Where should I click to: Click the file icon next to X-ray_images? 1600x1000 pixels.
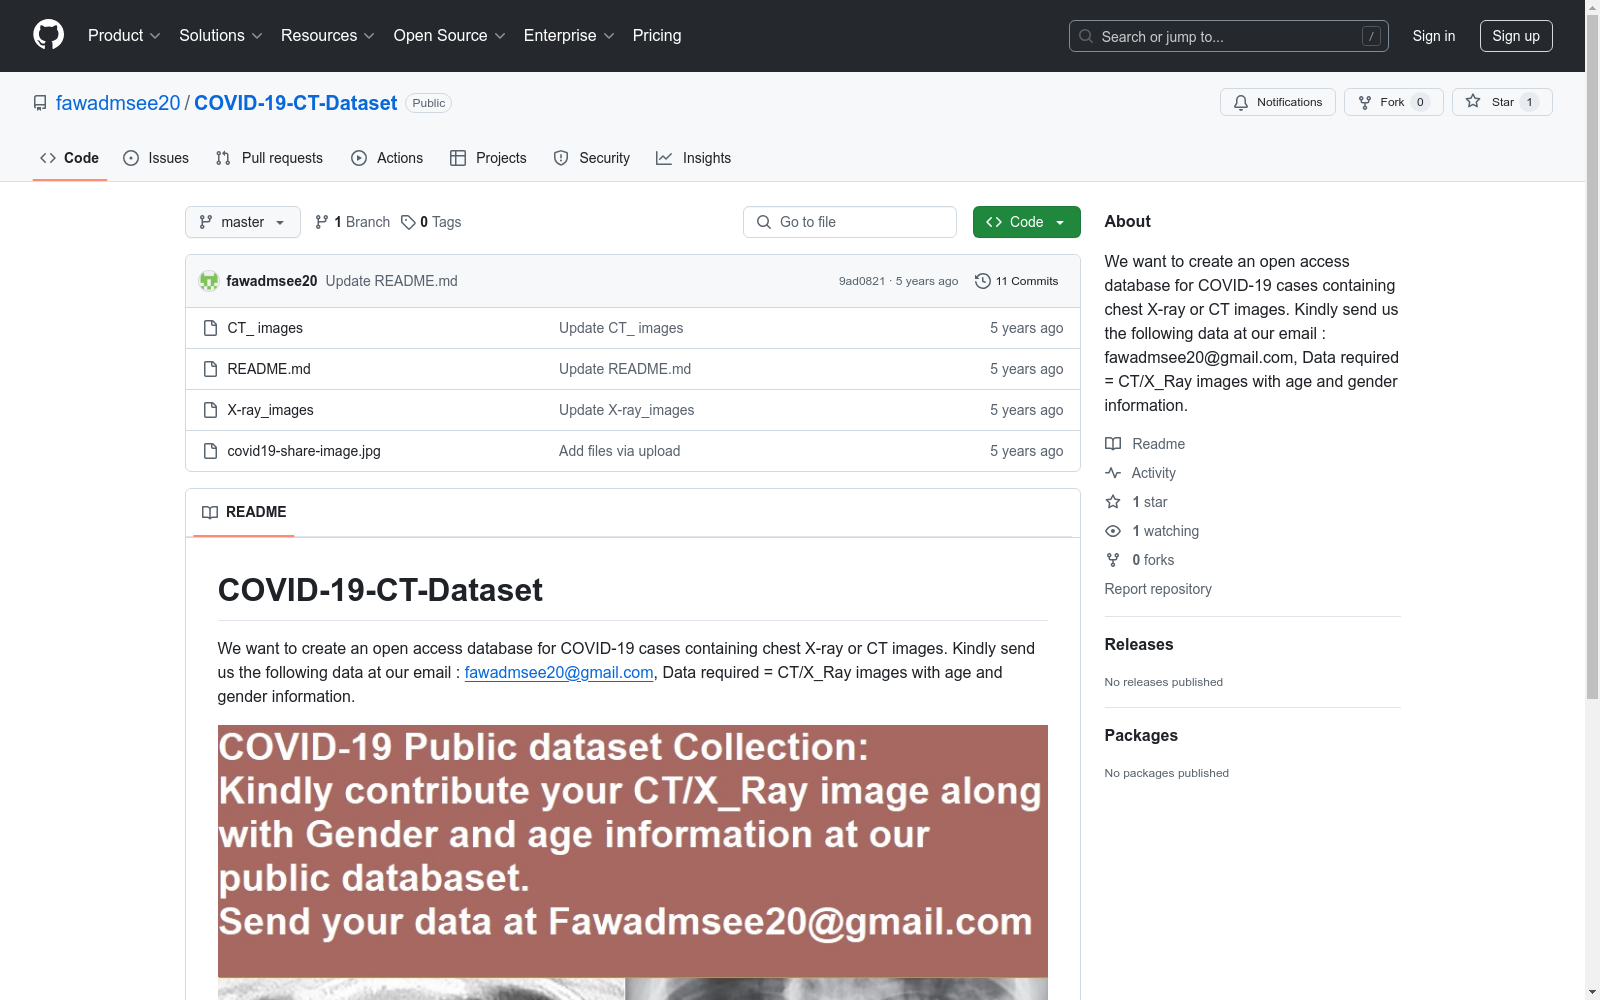tap(210, 410)
